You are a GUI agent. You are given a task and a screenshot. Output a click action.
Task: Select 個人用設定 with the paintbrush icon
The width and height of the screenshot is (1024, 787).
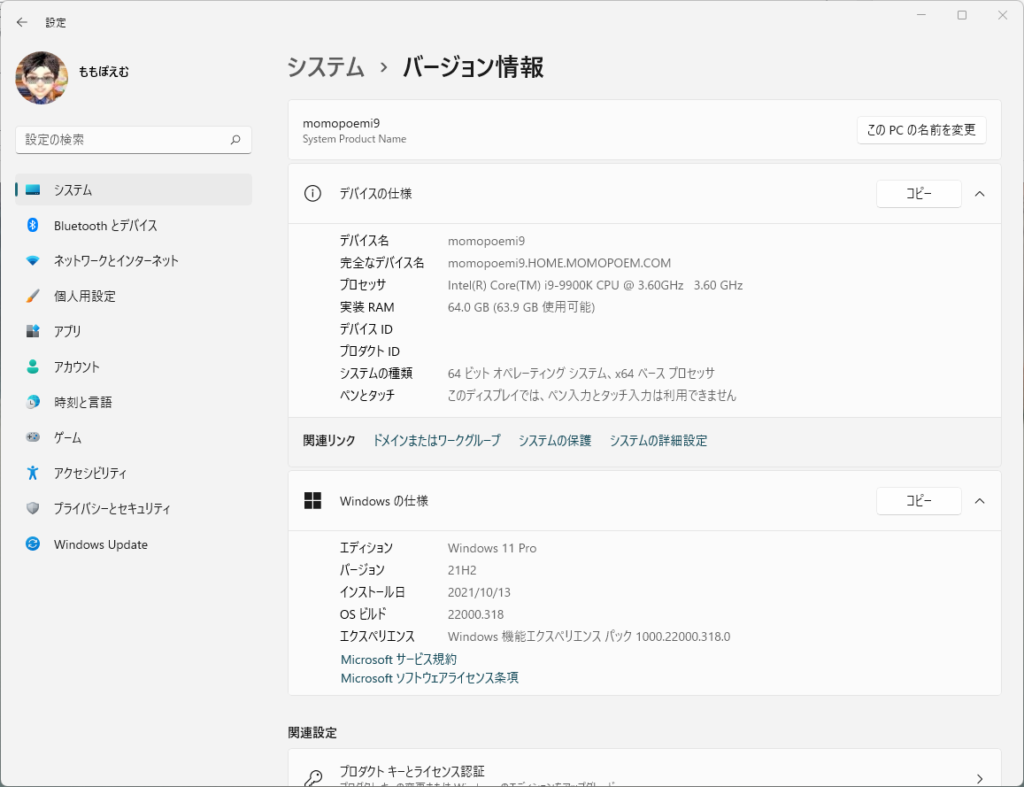point(84,296)
